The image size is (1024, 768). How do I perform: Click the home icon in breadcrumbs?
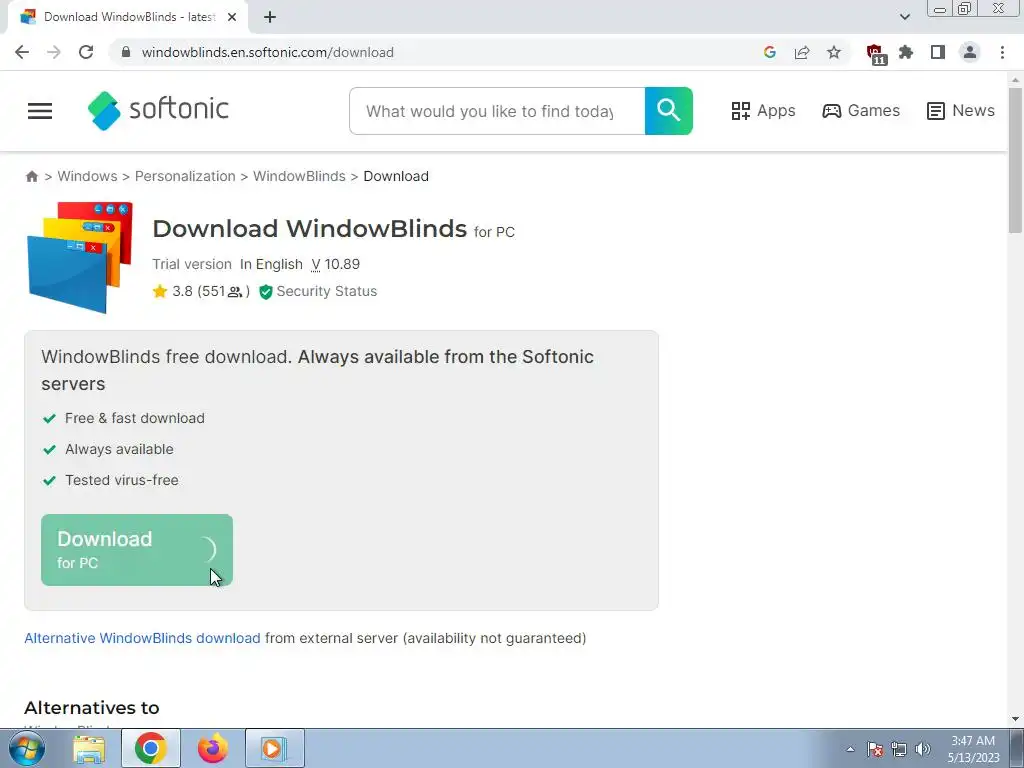[x=32, y=176]
